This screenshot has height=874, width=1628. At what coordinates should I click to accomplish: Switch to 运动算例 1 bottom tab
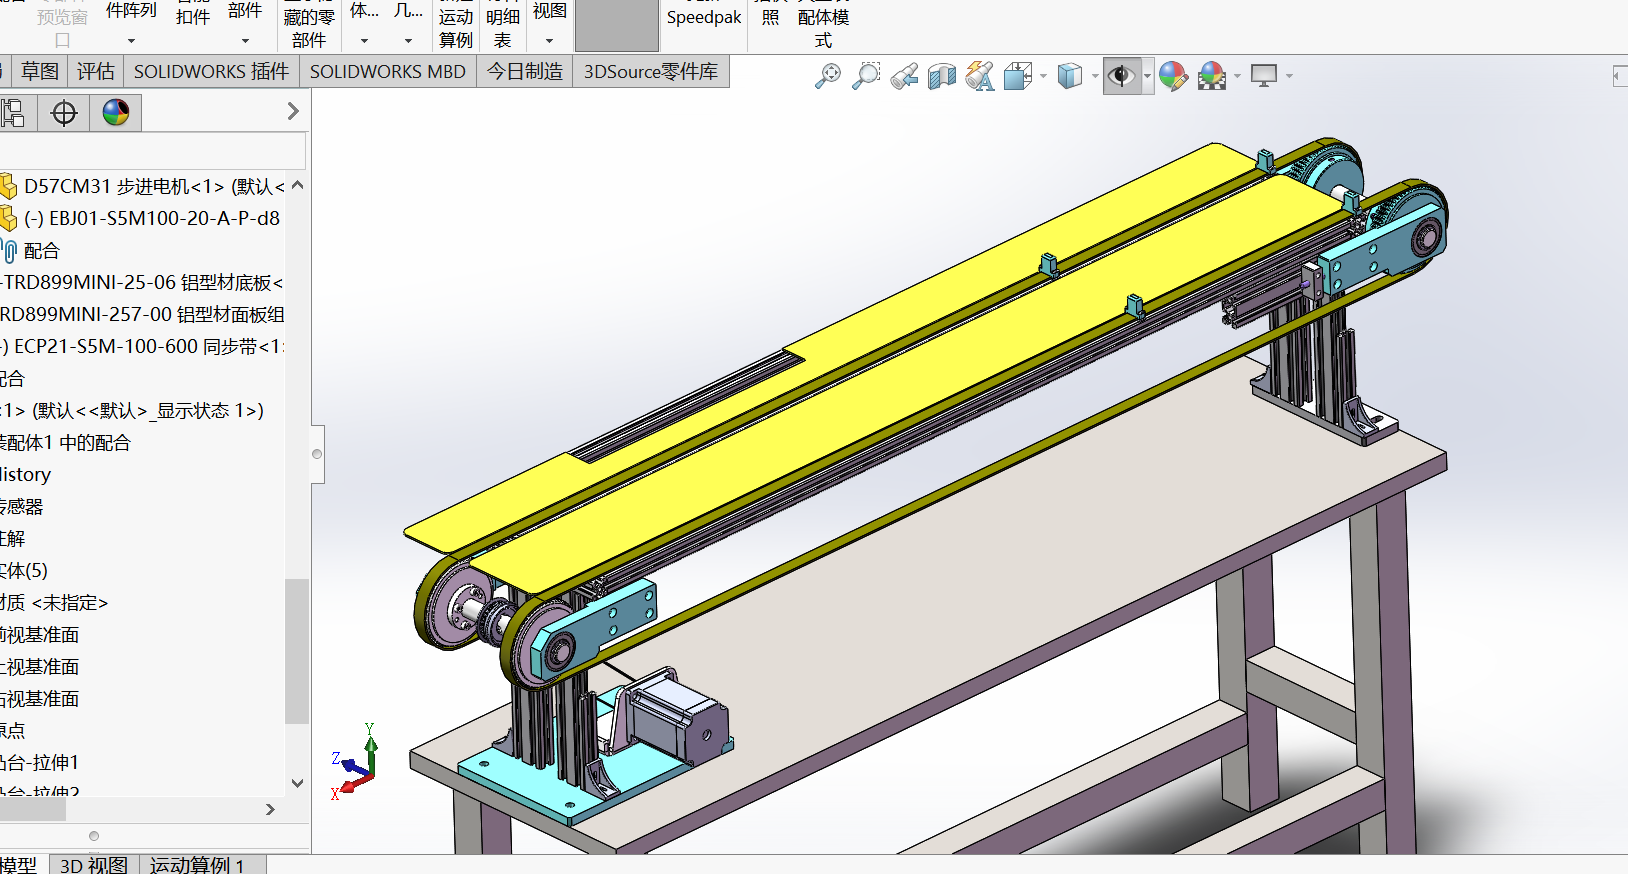[x=197, y=864]
